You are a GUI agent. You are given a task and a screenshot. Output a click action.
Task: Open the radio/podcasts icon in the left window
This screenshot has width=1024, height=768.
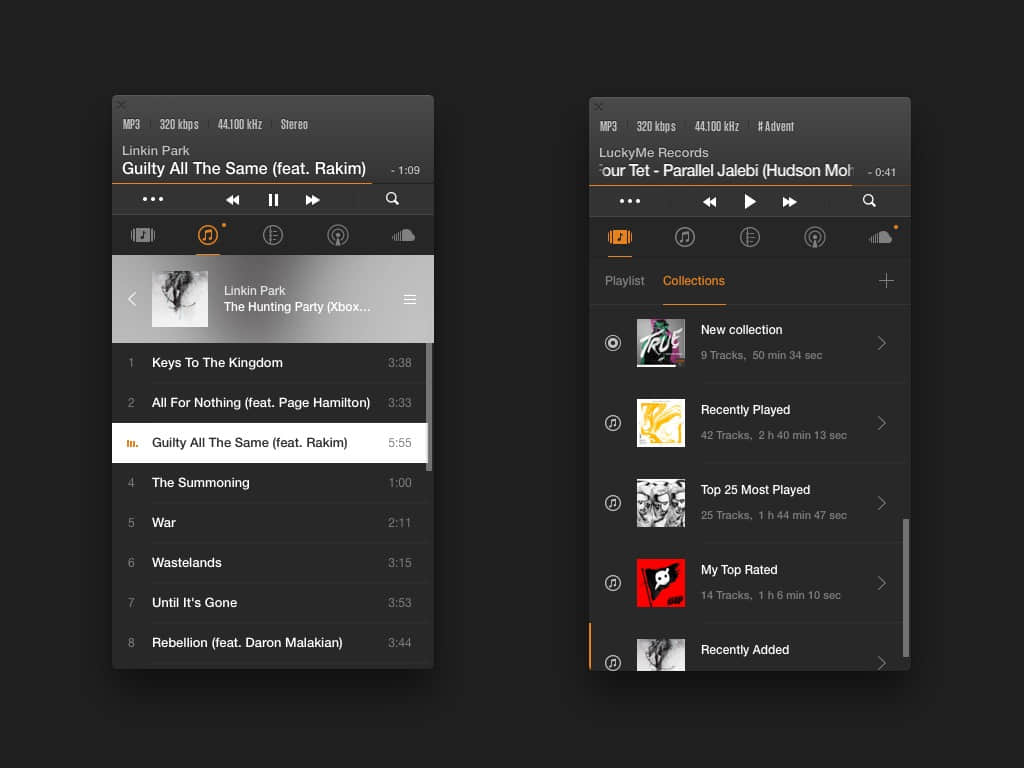[x=337, y=235]
